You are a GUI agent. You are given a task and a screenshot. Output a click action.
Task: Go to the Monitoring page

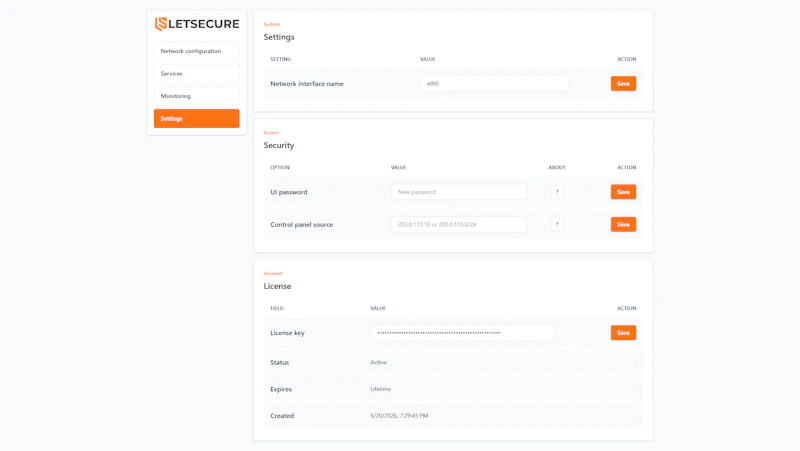196,96
